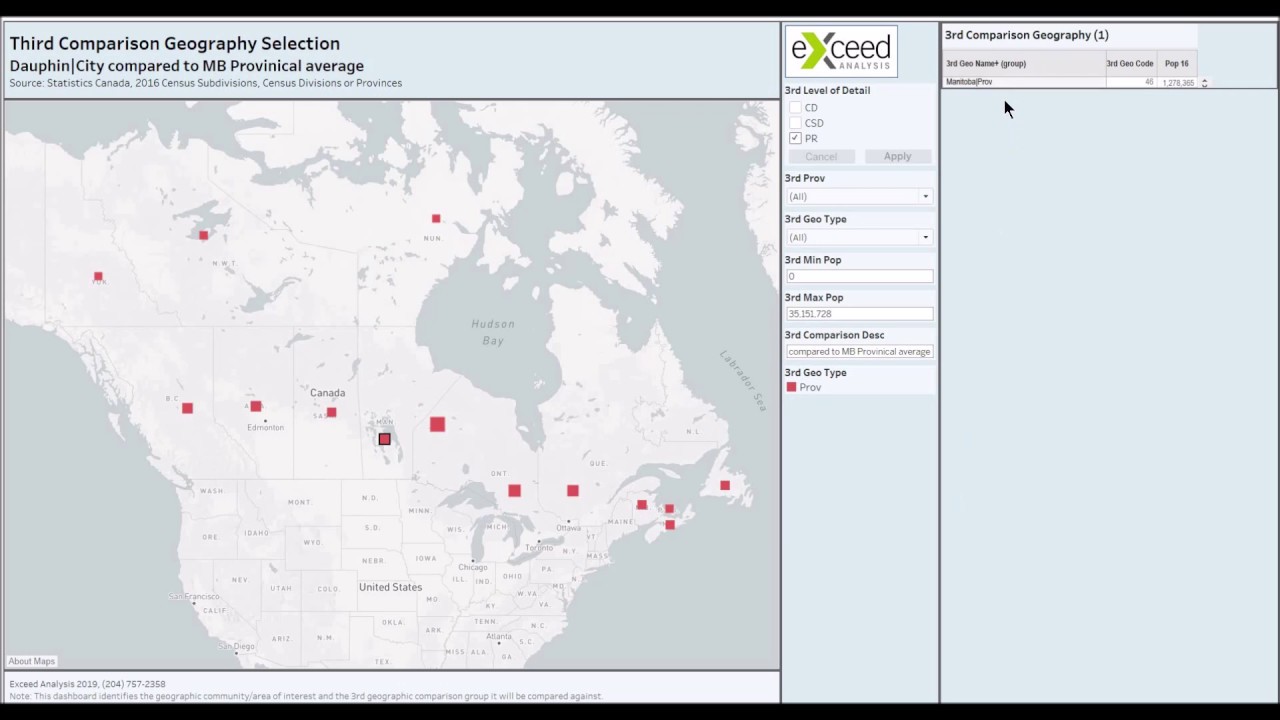Check the CSD level of detail box
Screen dimensions: 1280x720
click(796, 123)
